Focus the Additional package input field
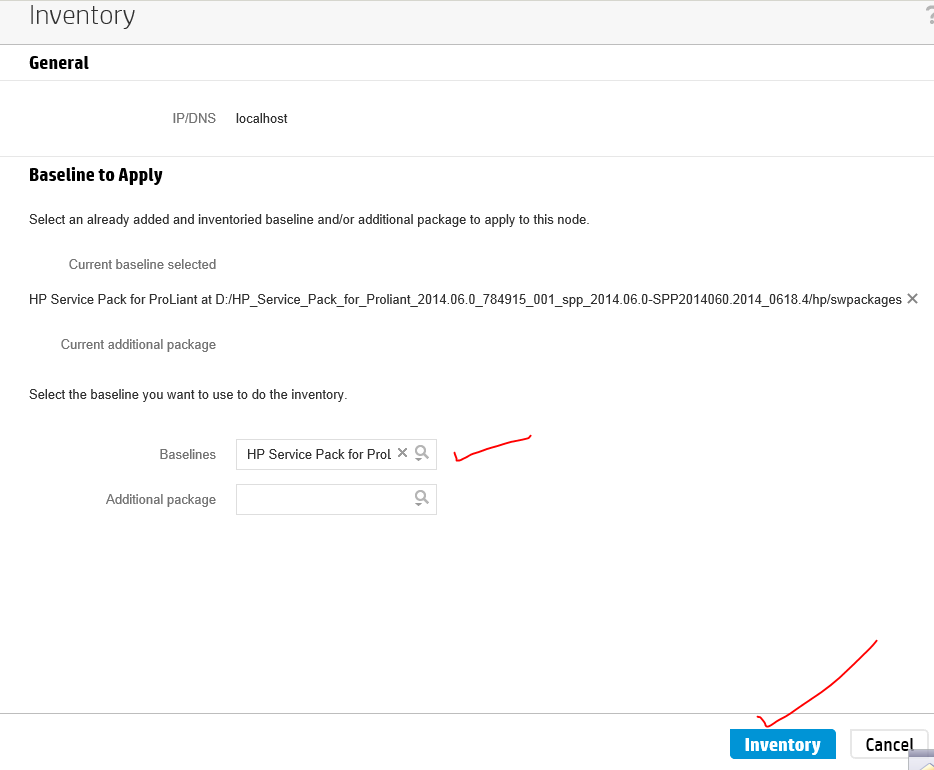934x770 pixels. [x=336, y=499]
